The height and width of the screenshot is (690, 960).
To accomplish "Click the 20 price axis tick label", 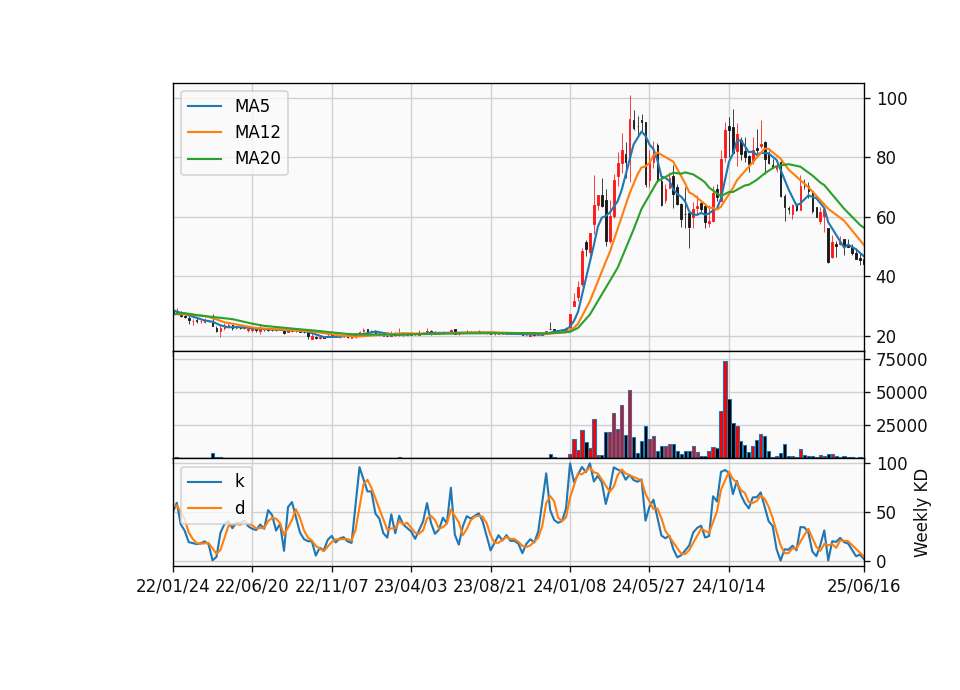I will pos(886,336).
